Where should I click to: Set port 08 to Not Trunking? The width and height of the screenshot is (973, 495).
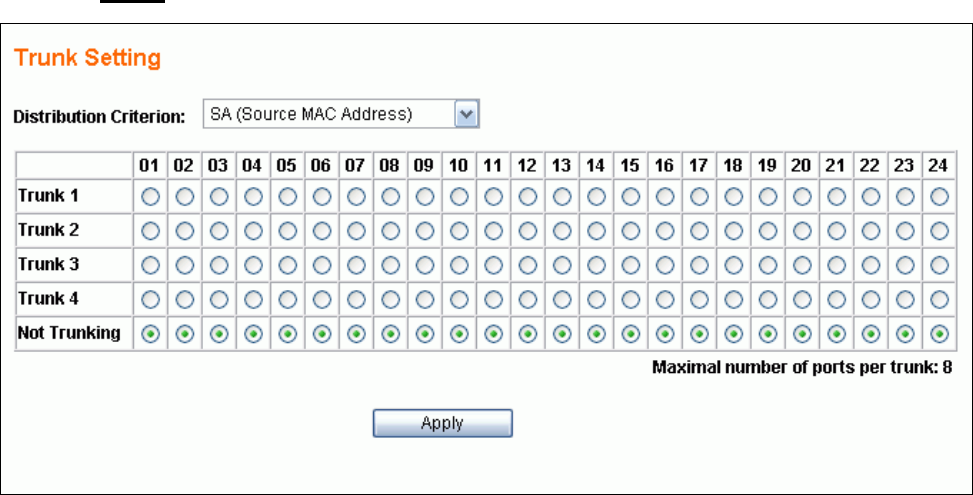click(391, 335)
